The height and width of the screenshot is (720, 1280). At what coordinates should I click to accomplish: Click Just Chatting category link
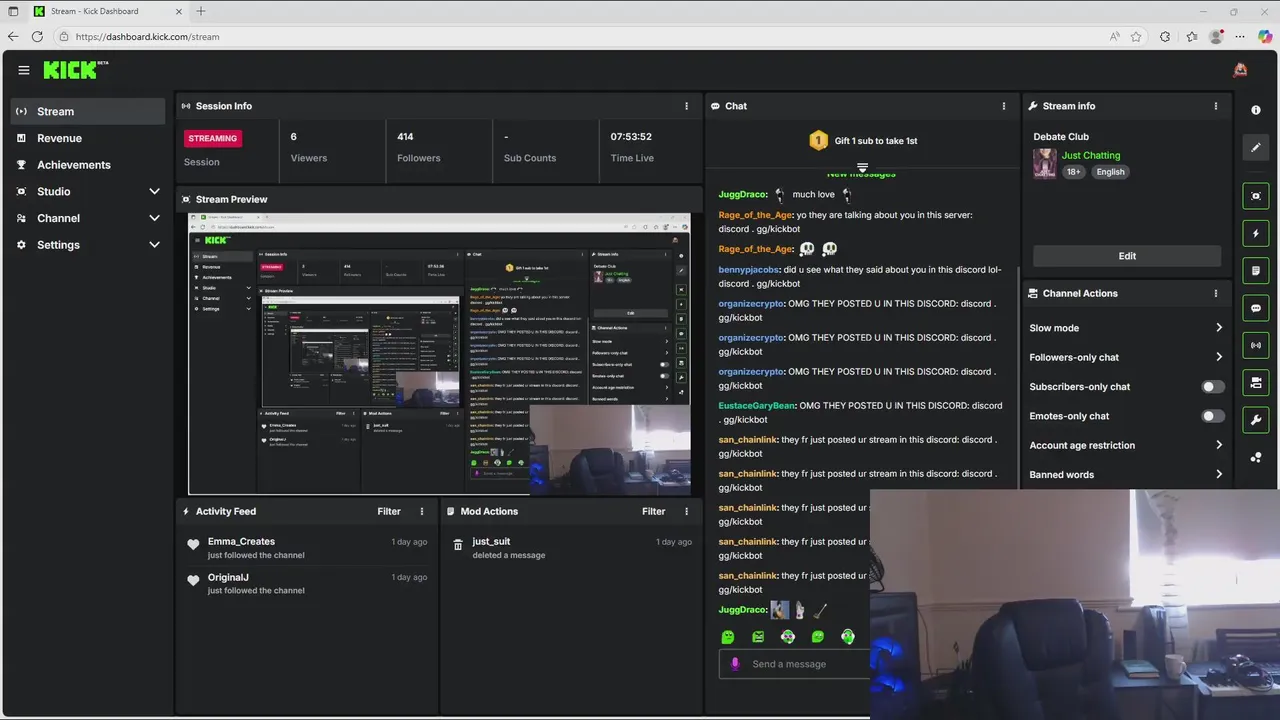[1091, 155]
